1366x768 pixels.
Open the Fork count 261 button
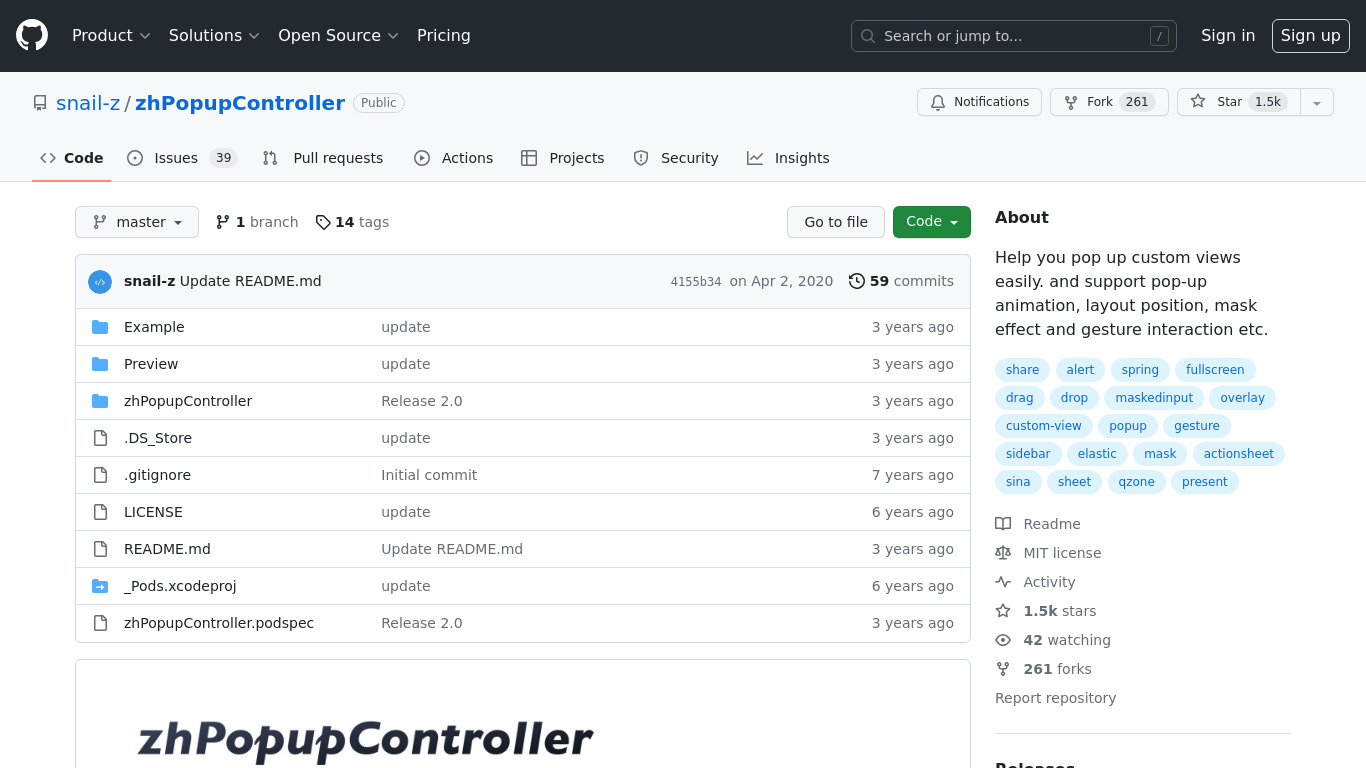[x=1109, y=102]
